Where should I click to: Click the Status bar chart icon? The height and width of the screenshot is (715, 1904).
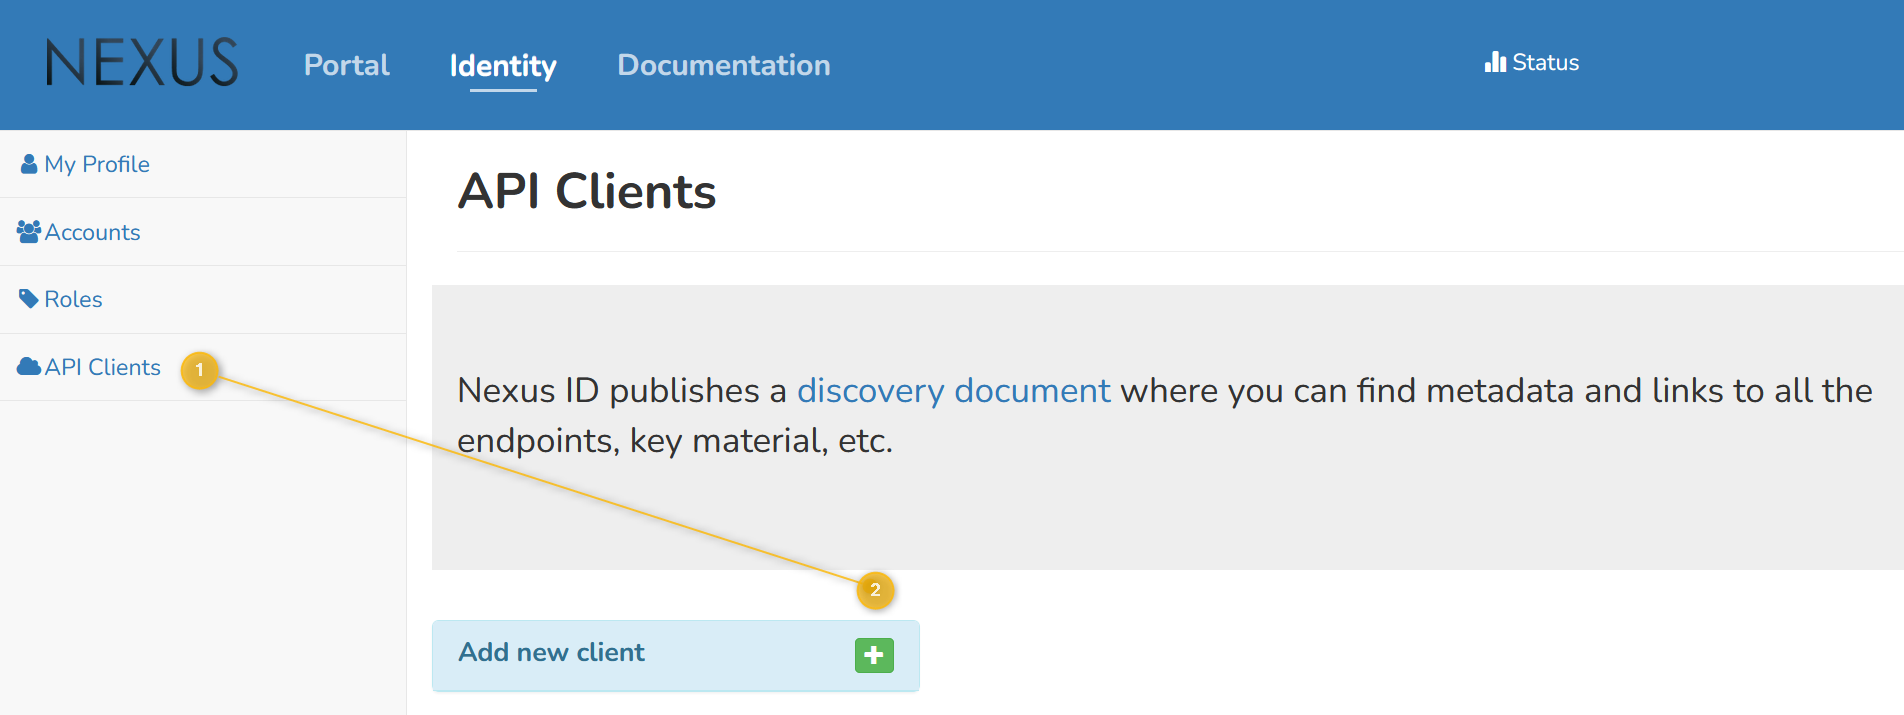coord(1495,62)
